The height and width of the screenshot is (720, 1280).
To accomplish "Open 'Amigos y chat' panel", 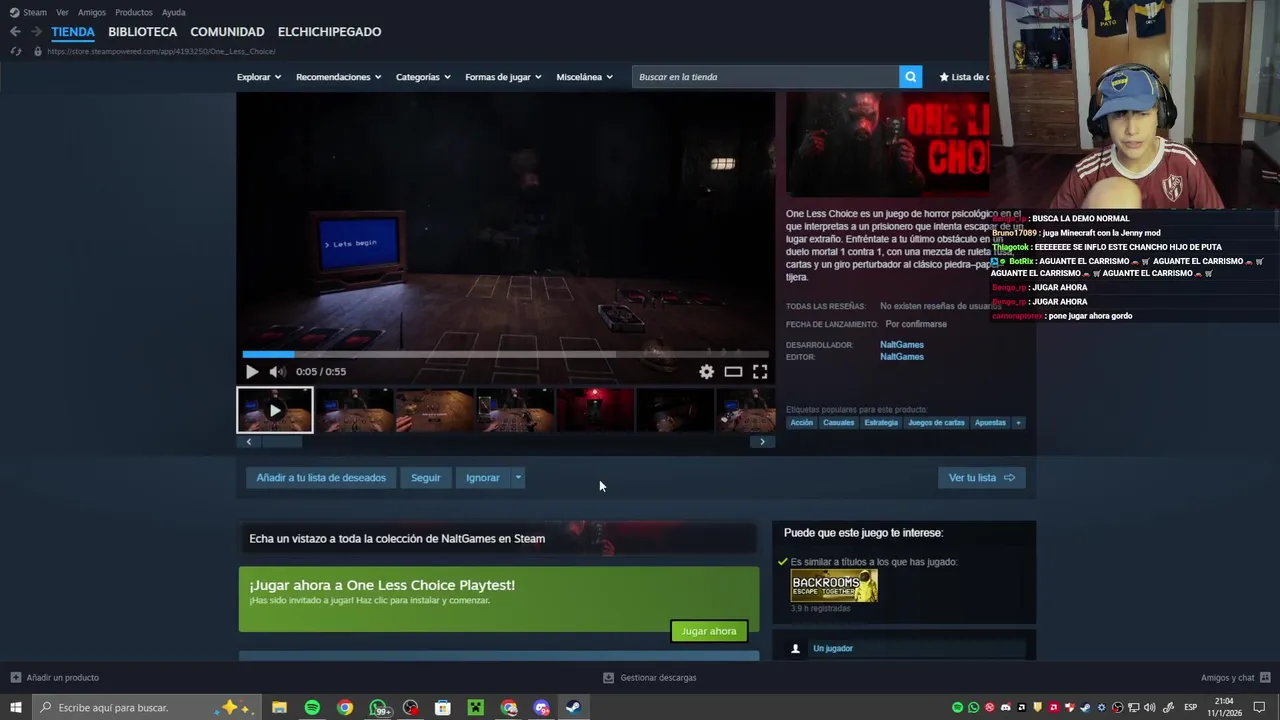I will [x=1235, y=678].
